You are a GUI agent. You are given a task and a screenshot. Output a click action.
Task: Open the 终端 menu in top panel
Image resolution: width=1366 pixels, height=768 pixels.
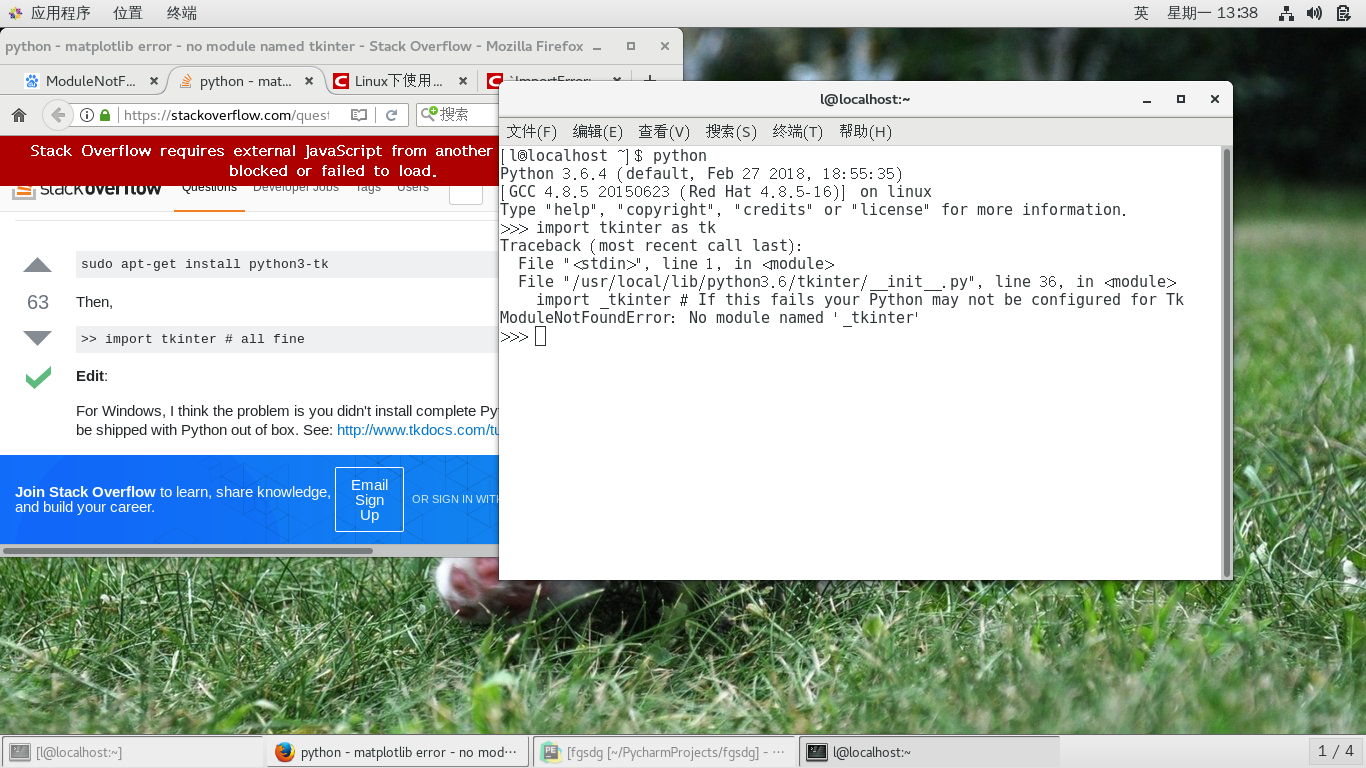tap(181, 13)
